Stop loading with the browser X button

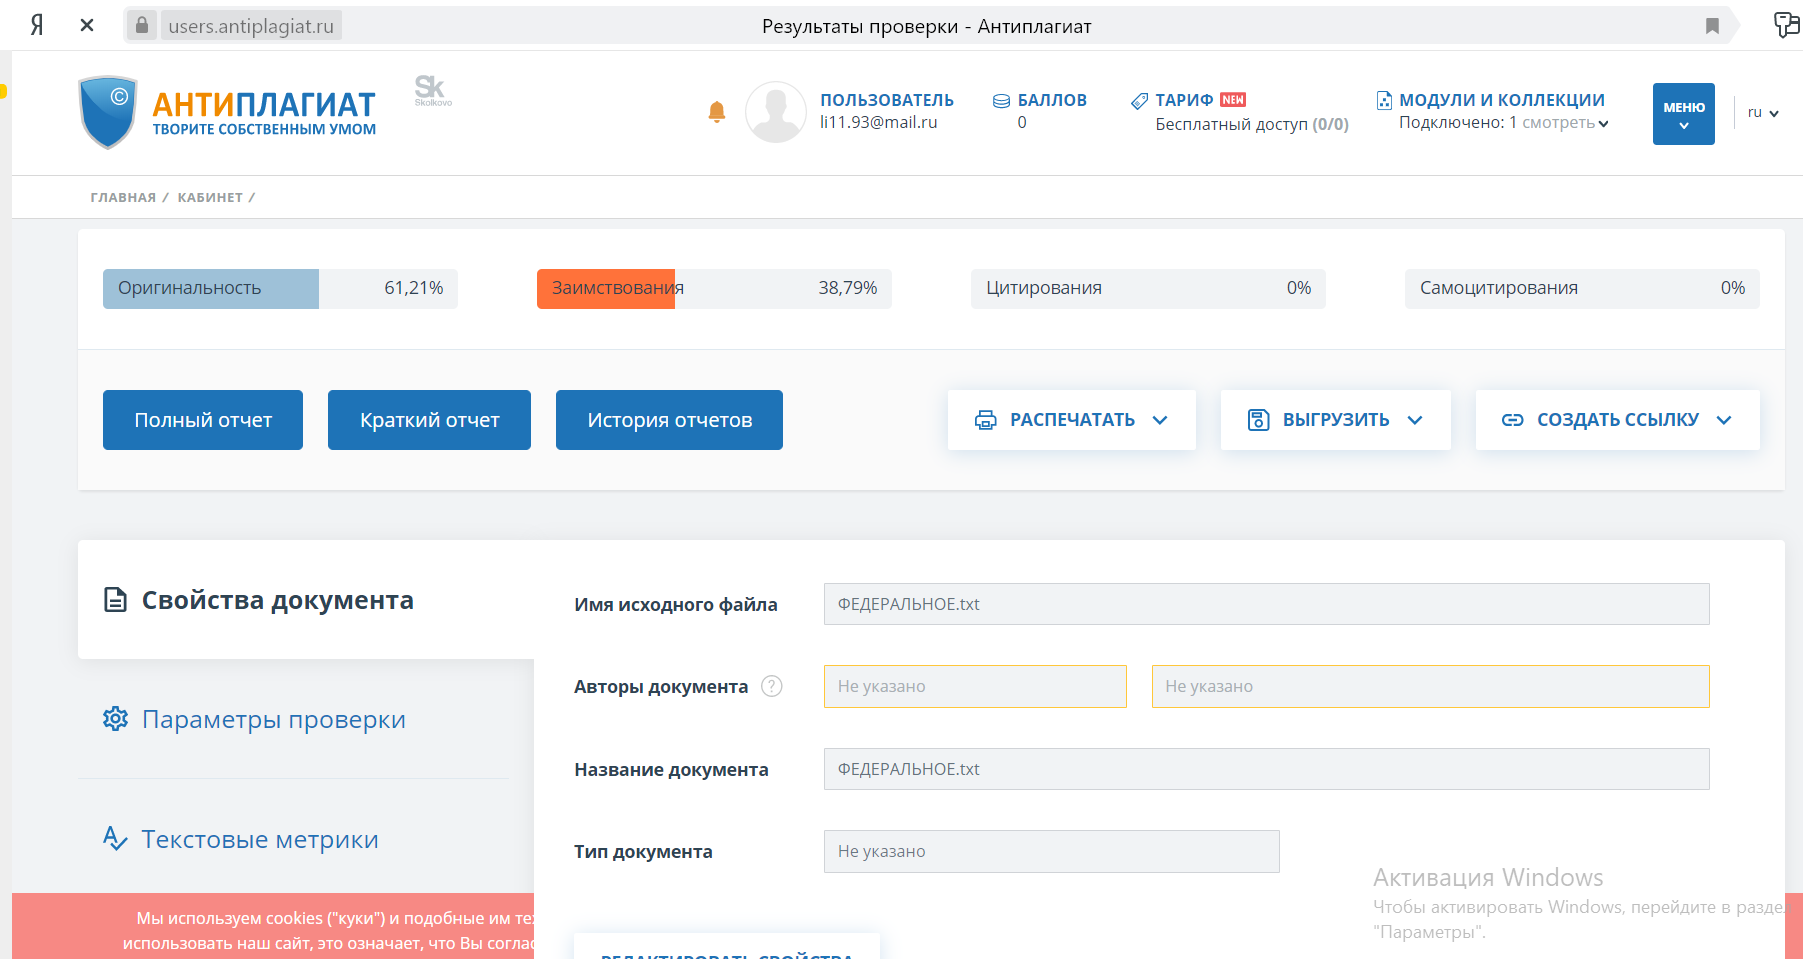tap(87, 25)
